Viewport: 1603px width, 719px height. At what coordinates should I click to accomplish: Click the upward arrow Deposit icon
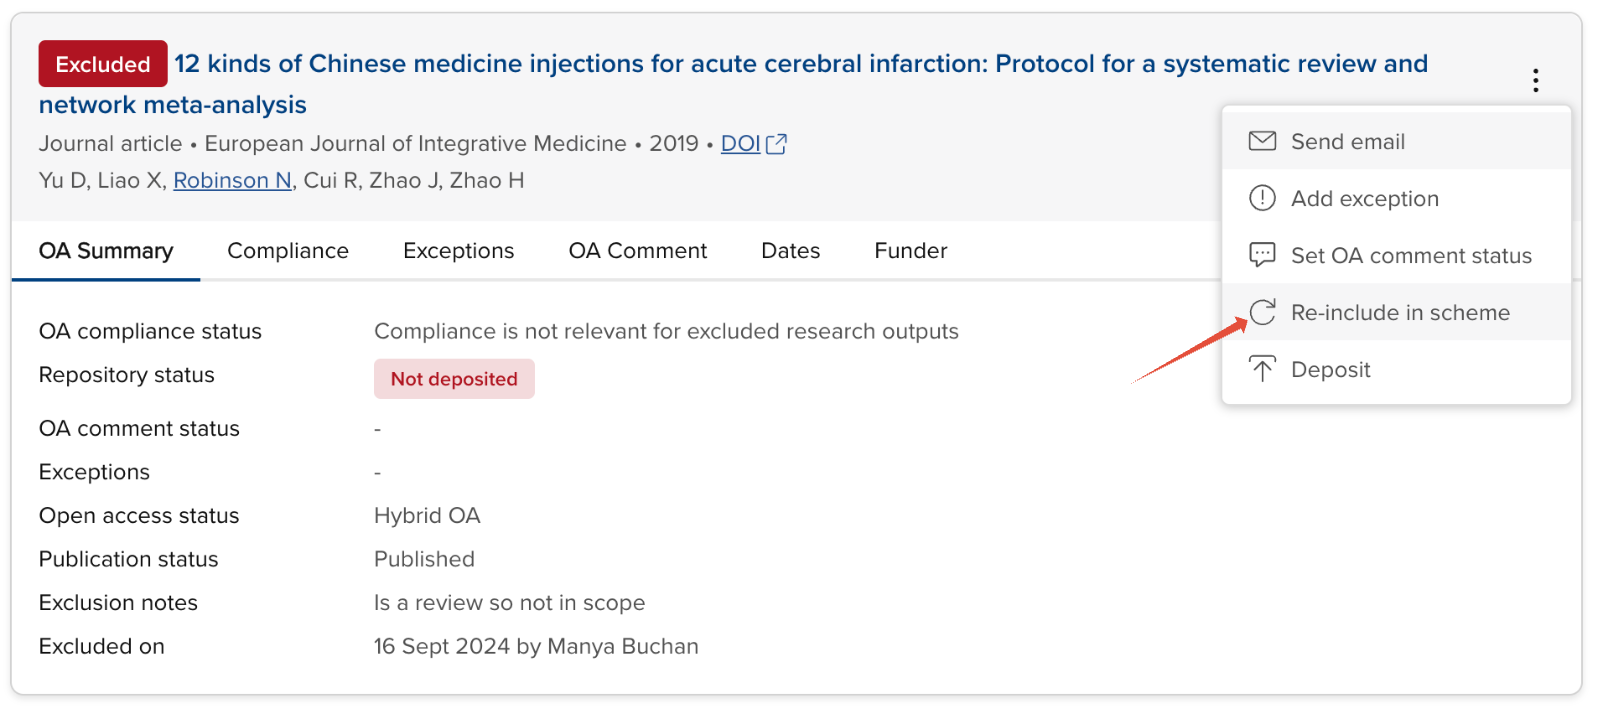coord(1262,369)
